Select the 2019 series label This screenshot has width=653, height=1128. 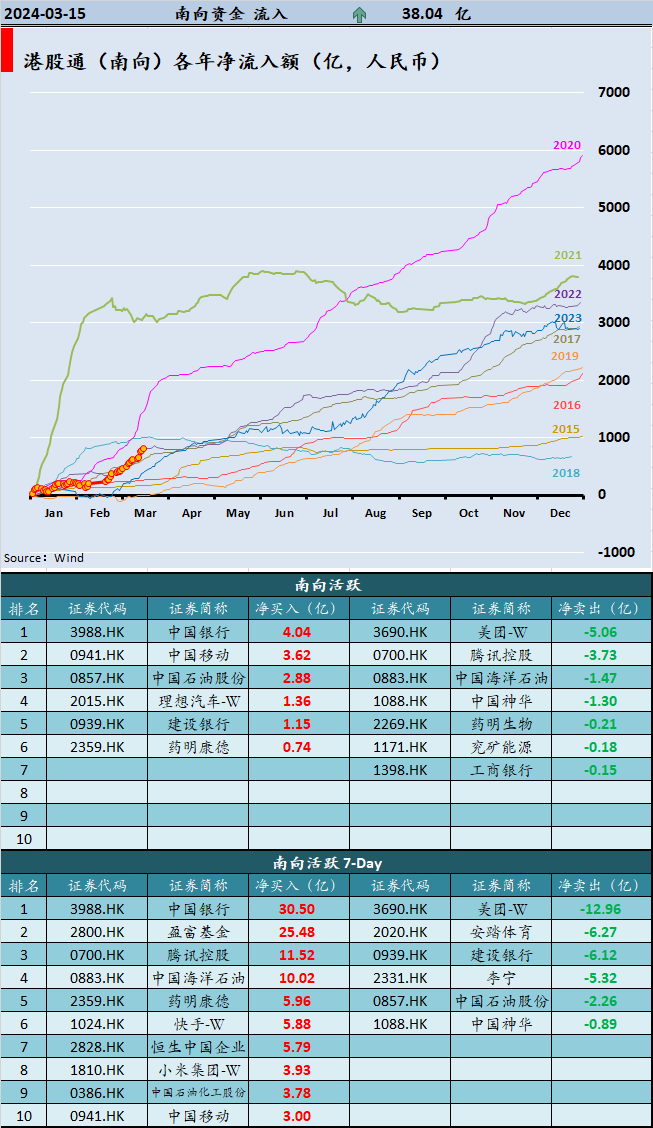click(565, 356)
